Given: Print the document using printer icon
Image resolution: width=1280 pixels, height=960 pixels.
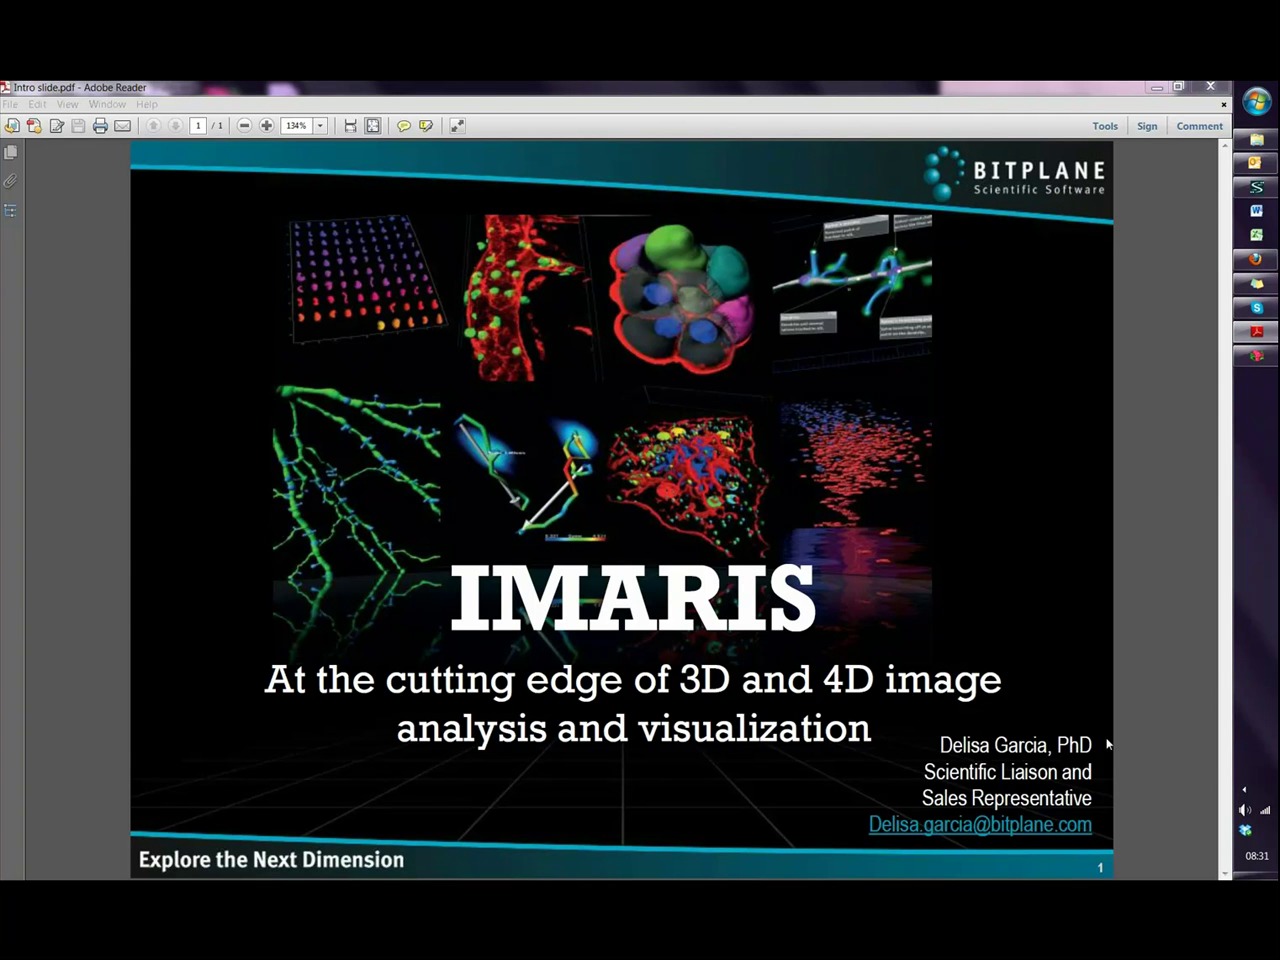Looking at the screenshot, I should tap(100, 126).
